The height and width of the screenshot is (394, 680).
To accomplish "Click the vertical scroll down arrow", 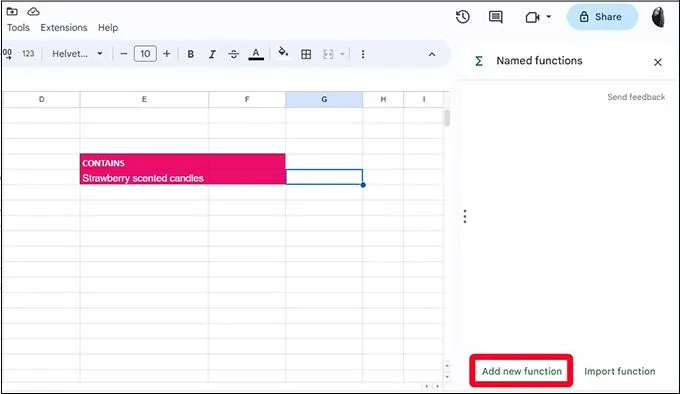I will coord(447,376).
